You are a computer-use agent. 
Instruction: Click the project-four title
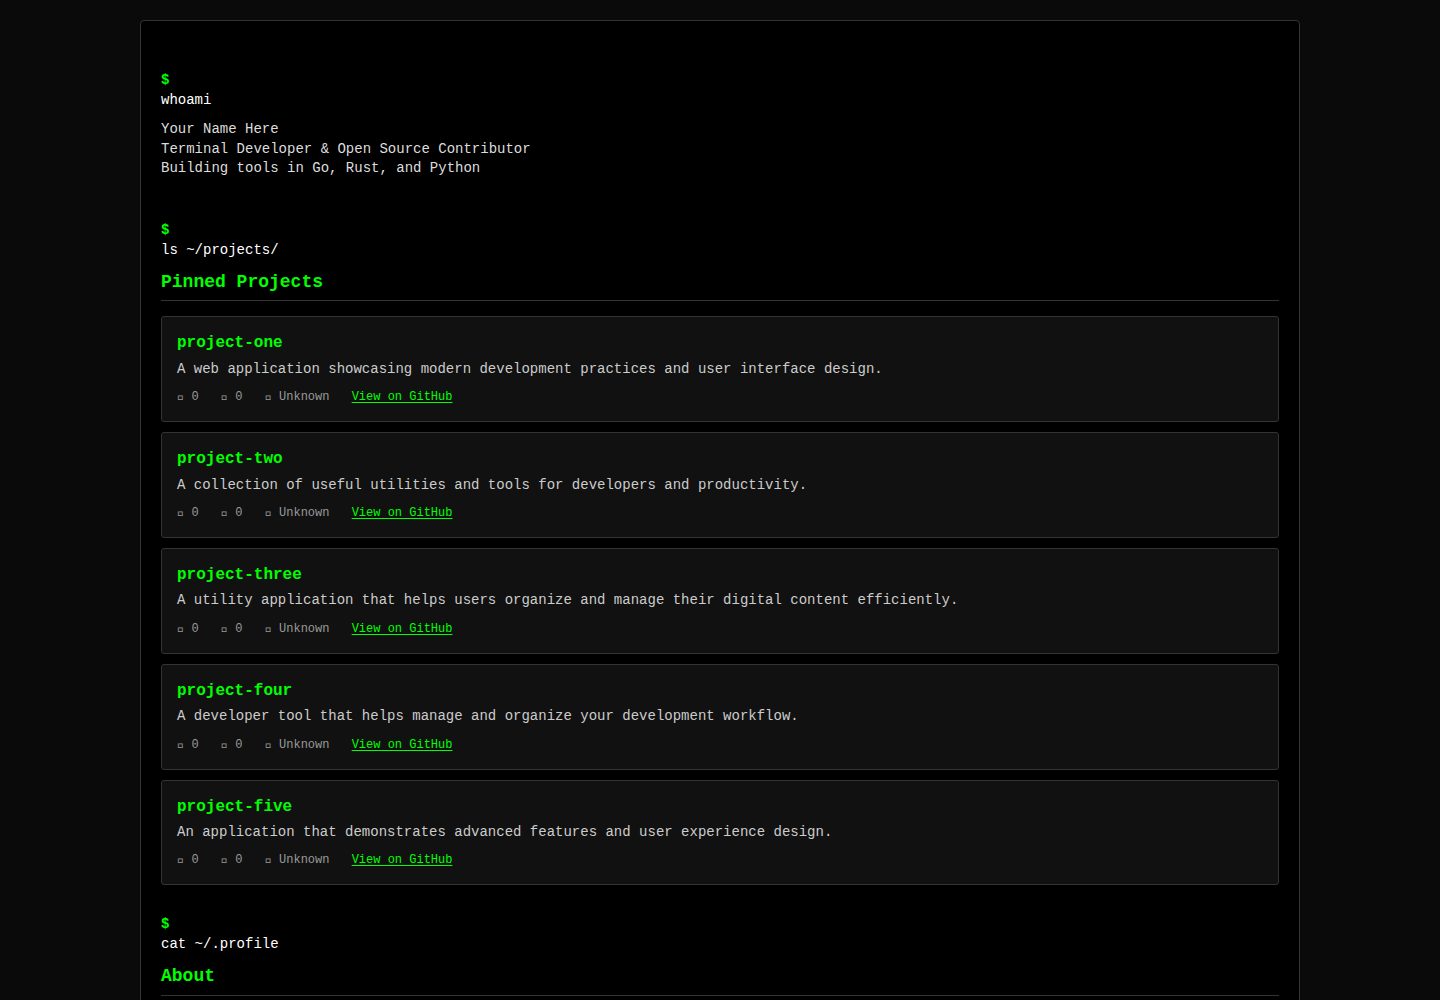click(x=234, y=690)
